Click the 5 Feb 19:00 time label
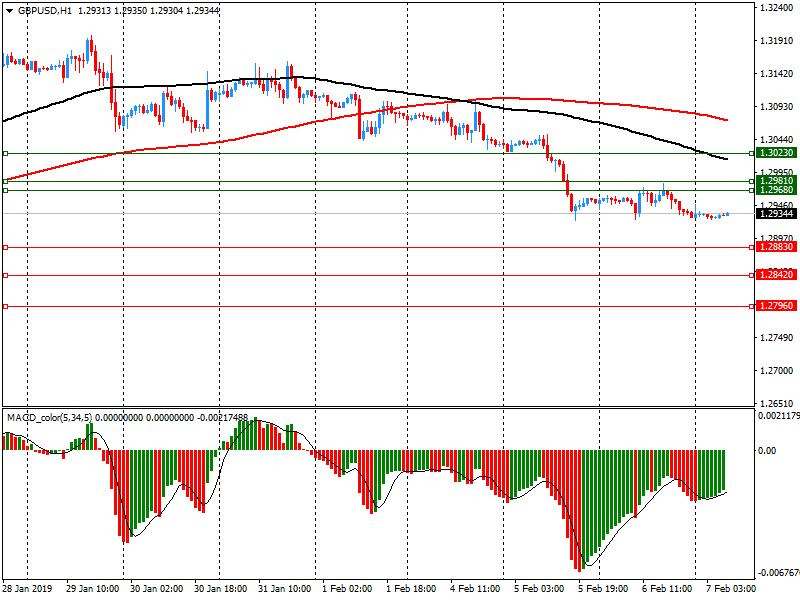Screen dimensions: 800x600 (x=603, y=590)
